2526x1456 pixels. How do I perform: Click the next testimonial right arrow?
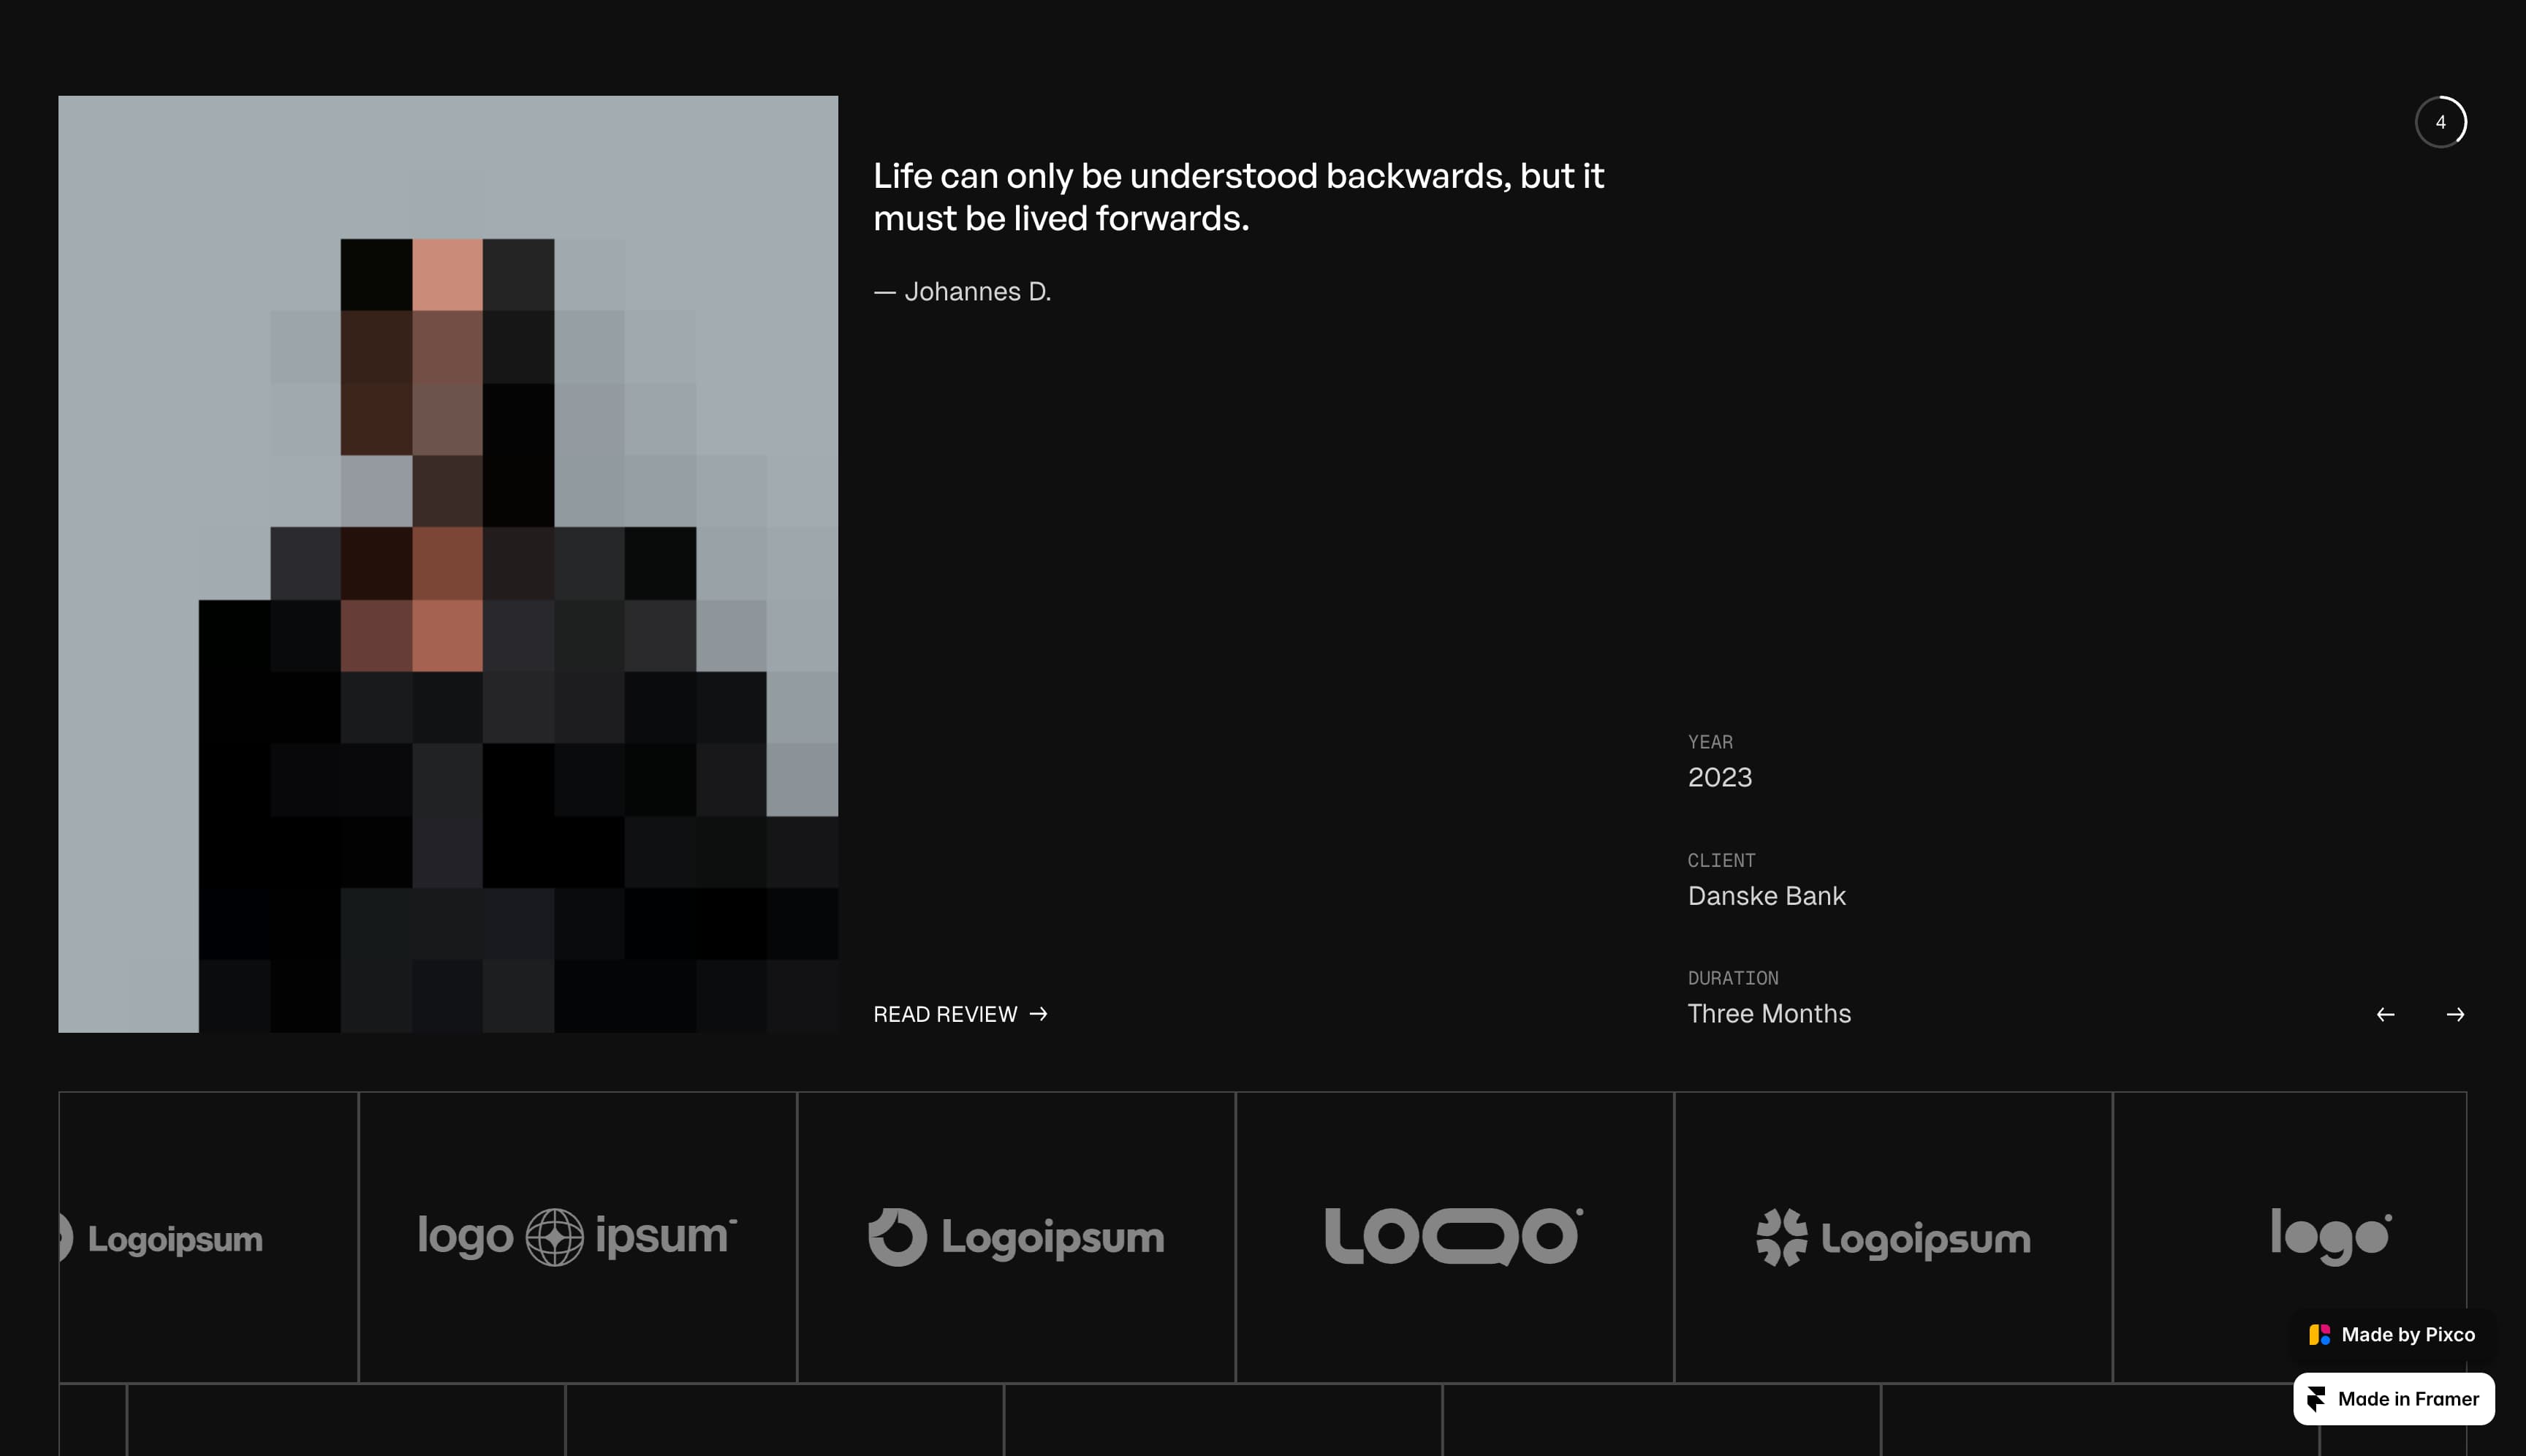click(2455, 1014)
